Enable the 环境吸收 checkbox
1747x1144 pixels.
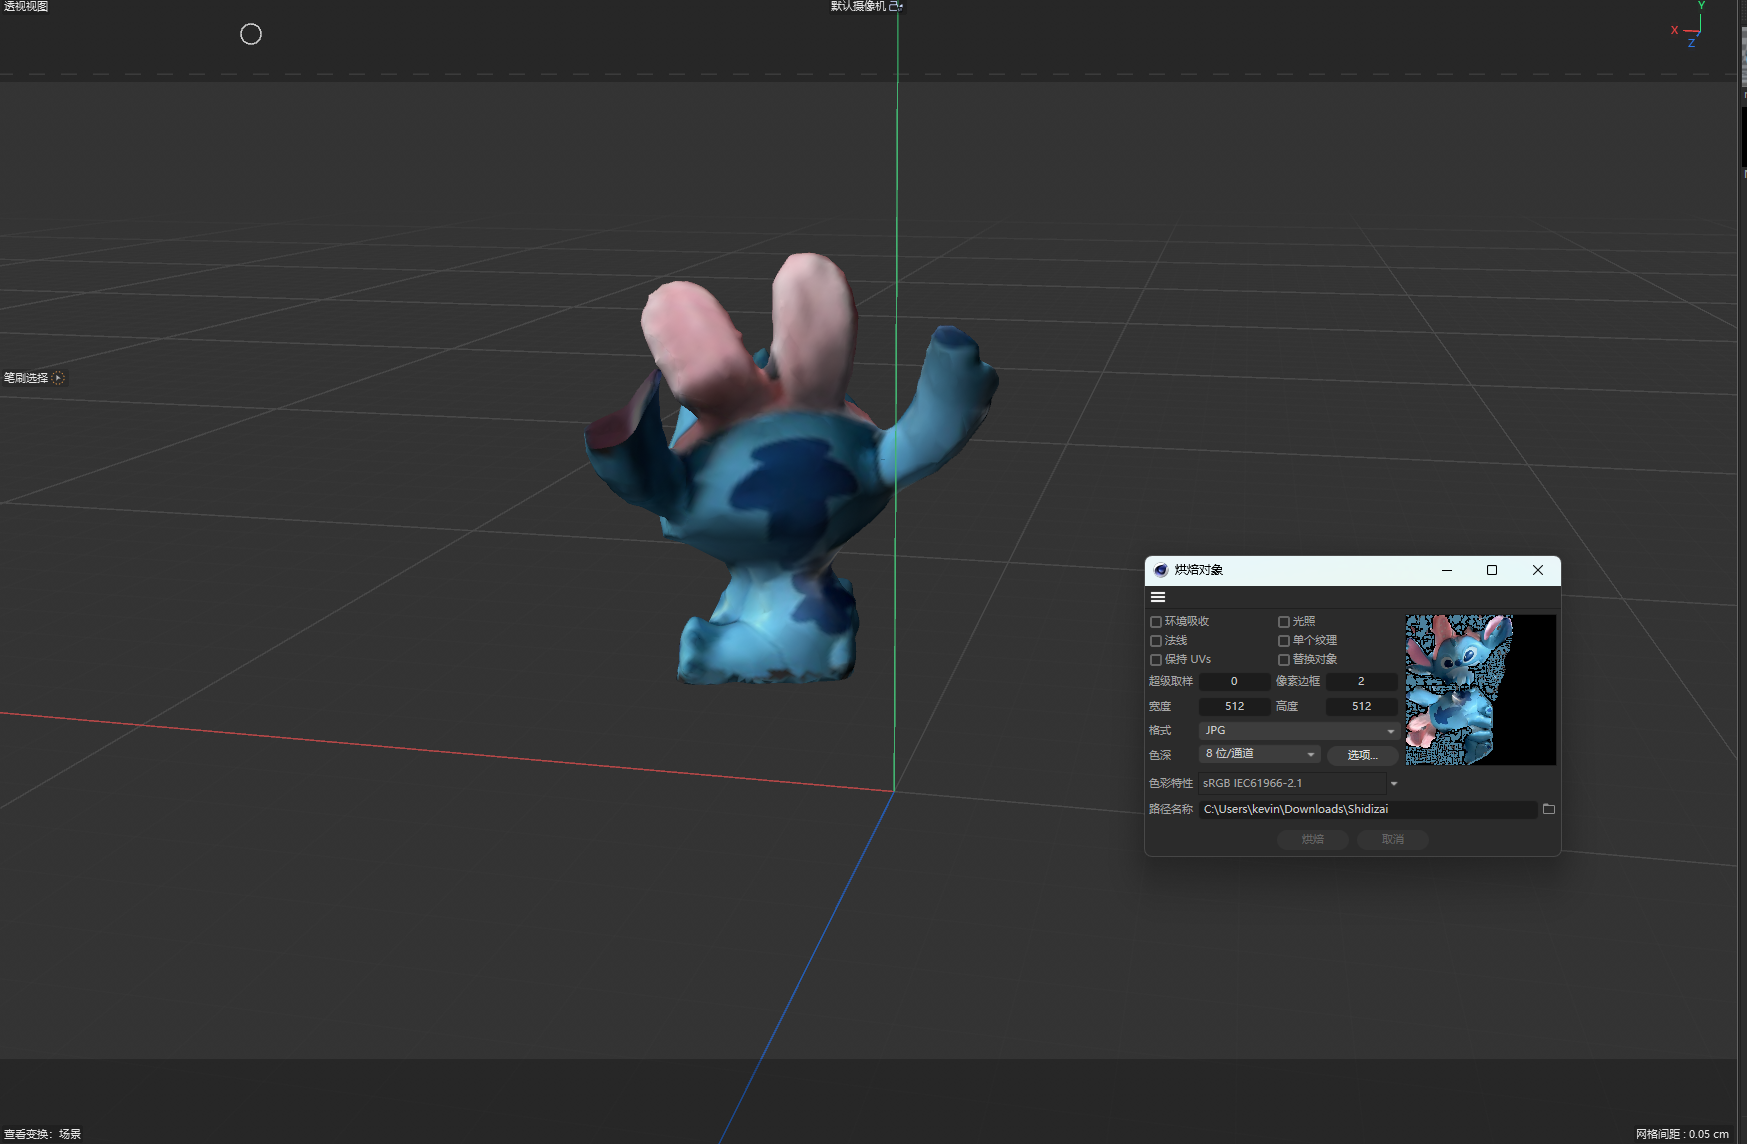(x=1156, y=622)
